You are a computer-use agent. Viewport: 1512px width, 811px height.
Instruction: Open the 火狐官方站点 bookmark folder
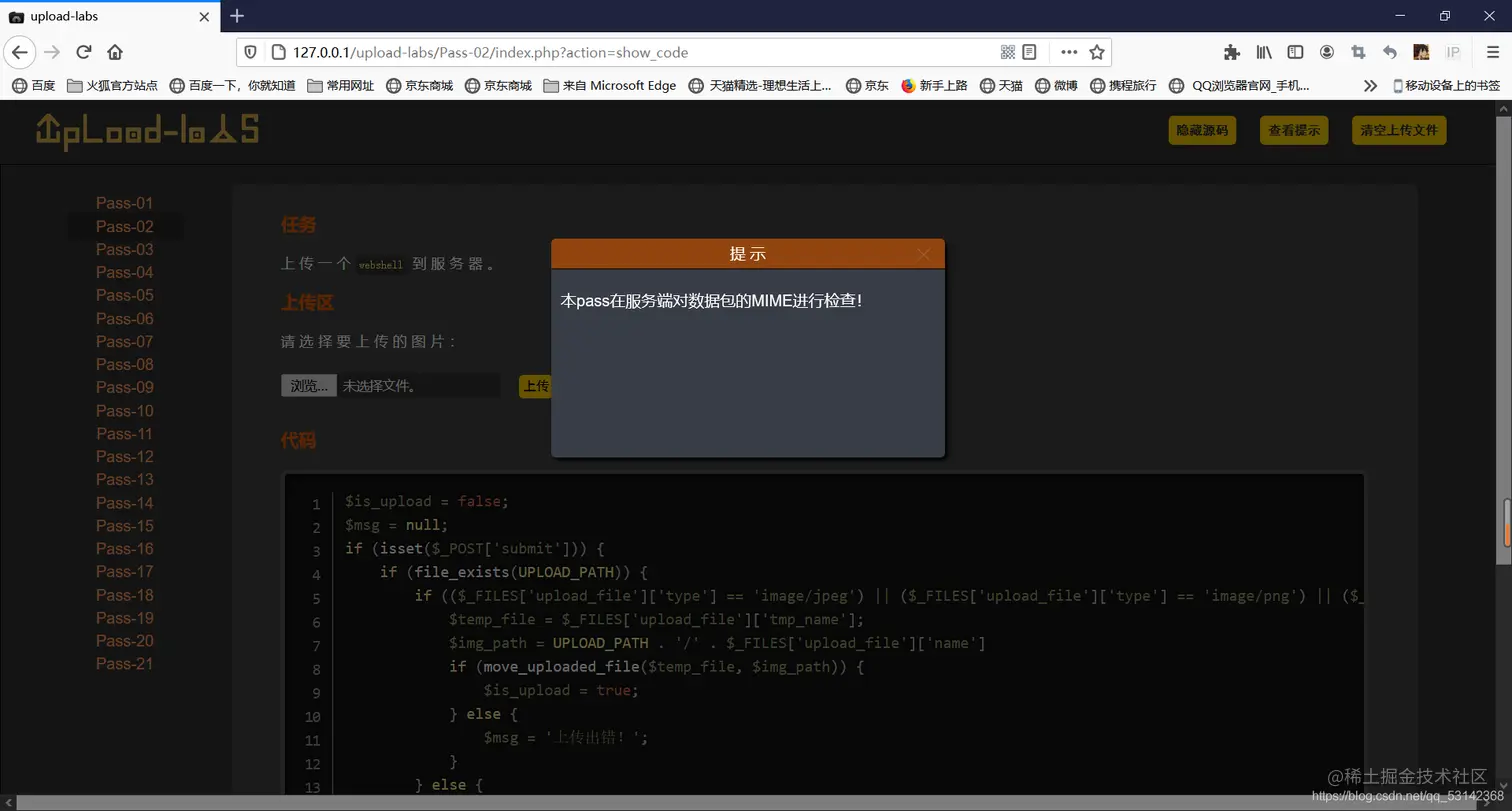[112, 86]
